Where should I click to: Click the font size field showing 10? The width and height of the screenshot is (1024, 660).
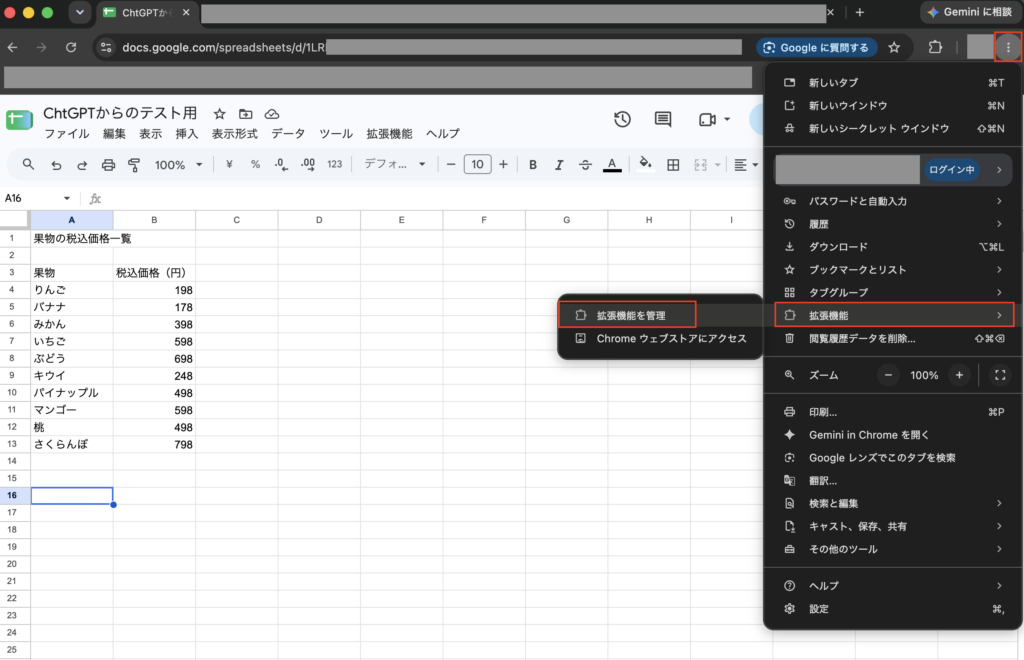tap(477, 165)
